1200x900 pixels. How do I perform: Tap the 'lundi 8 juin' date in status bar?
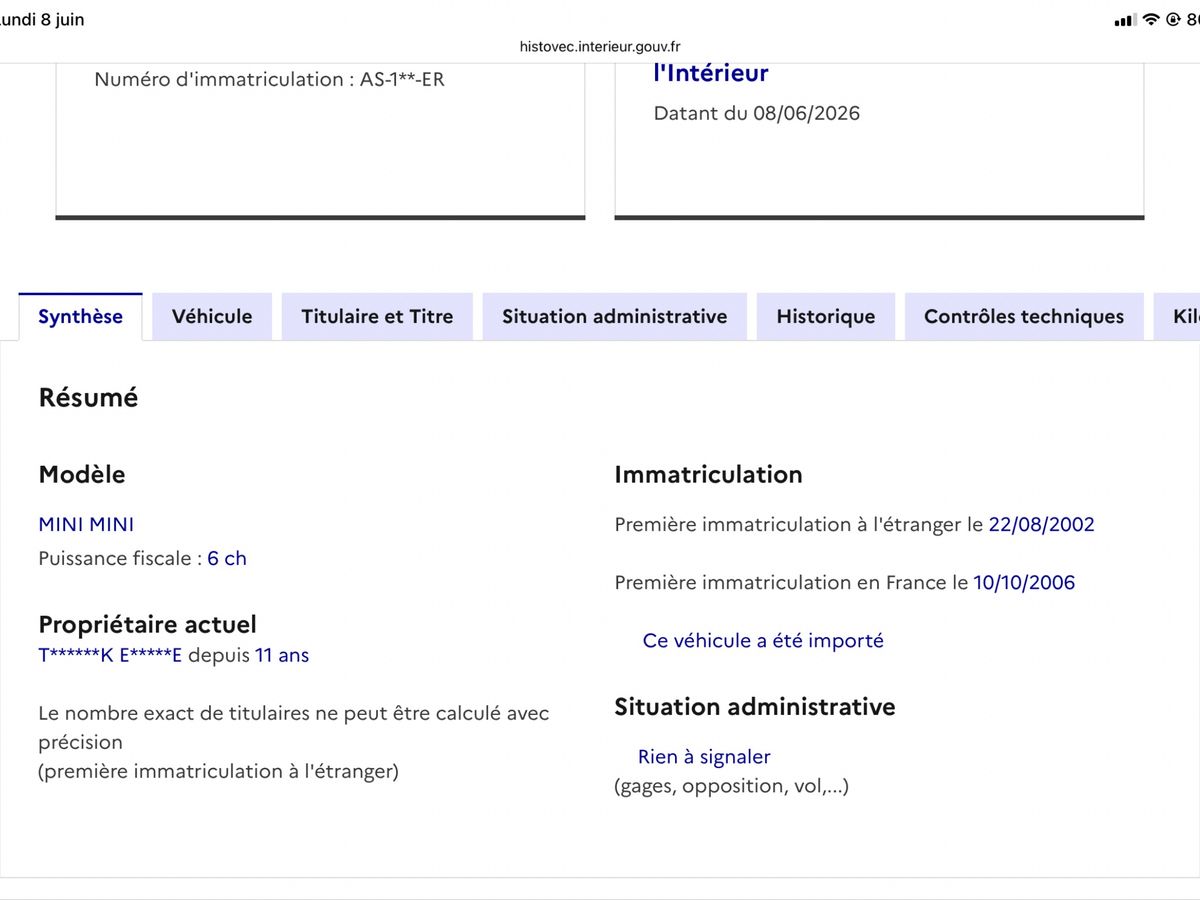click(42, 20)
